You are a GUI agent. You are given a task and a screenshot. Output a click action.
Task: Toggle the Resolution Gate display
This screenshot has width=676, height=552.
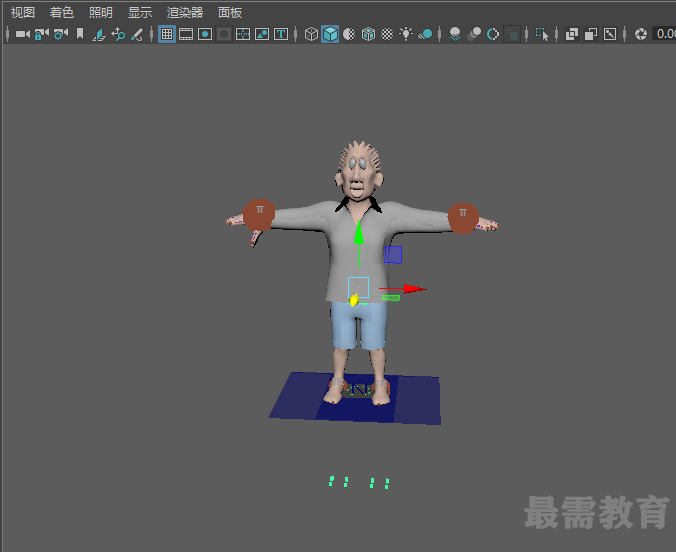tap(205, 34)
